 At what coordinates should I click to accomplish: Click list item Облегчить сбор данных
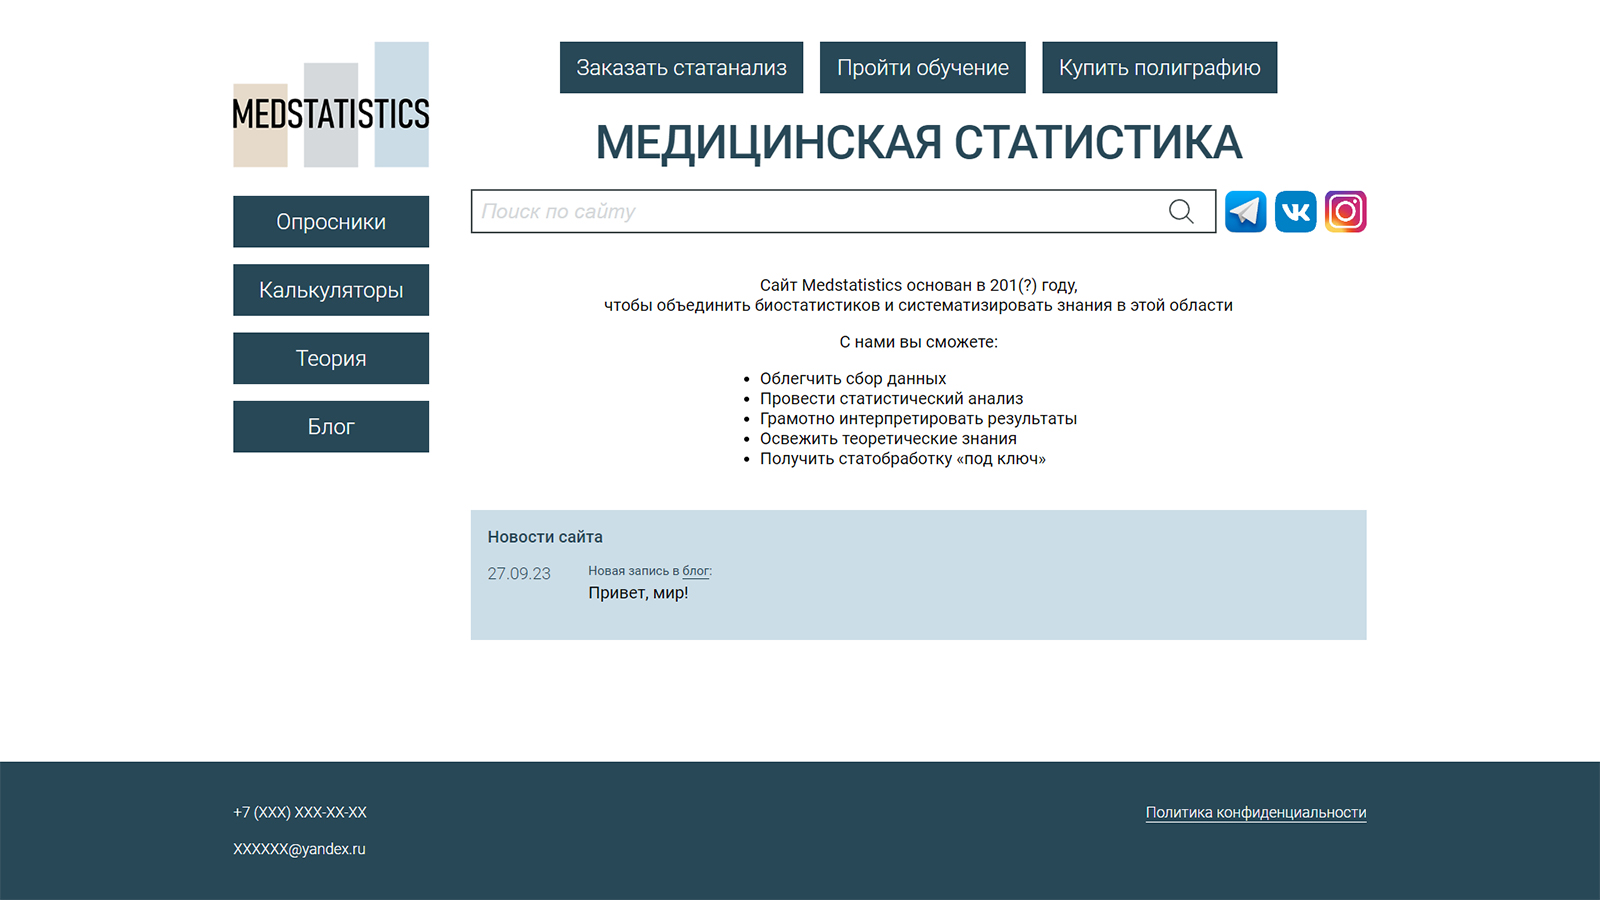[853, 379]
